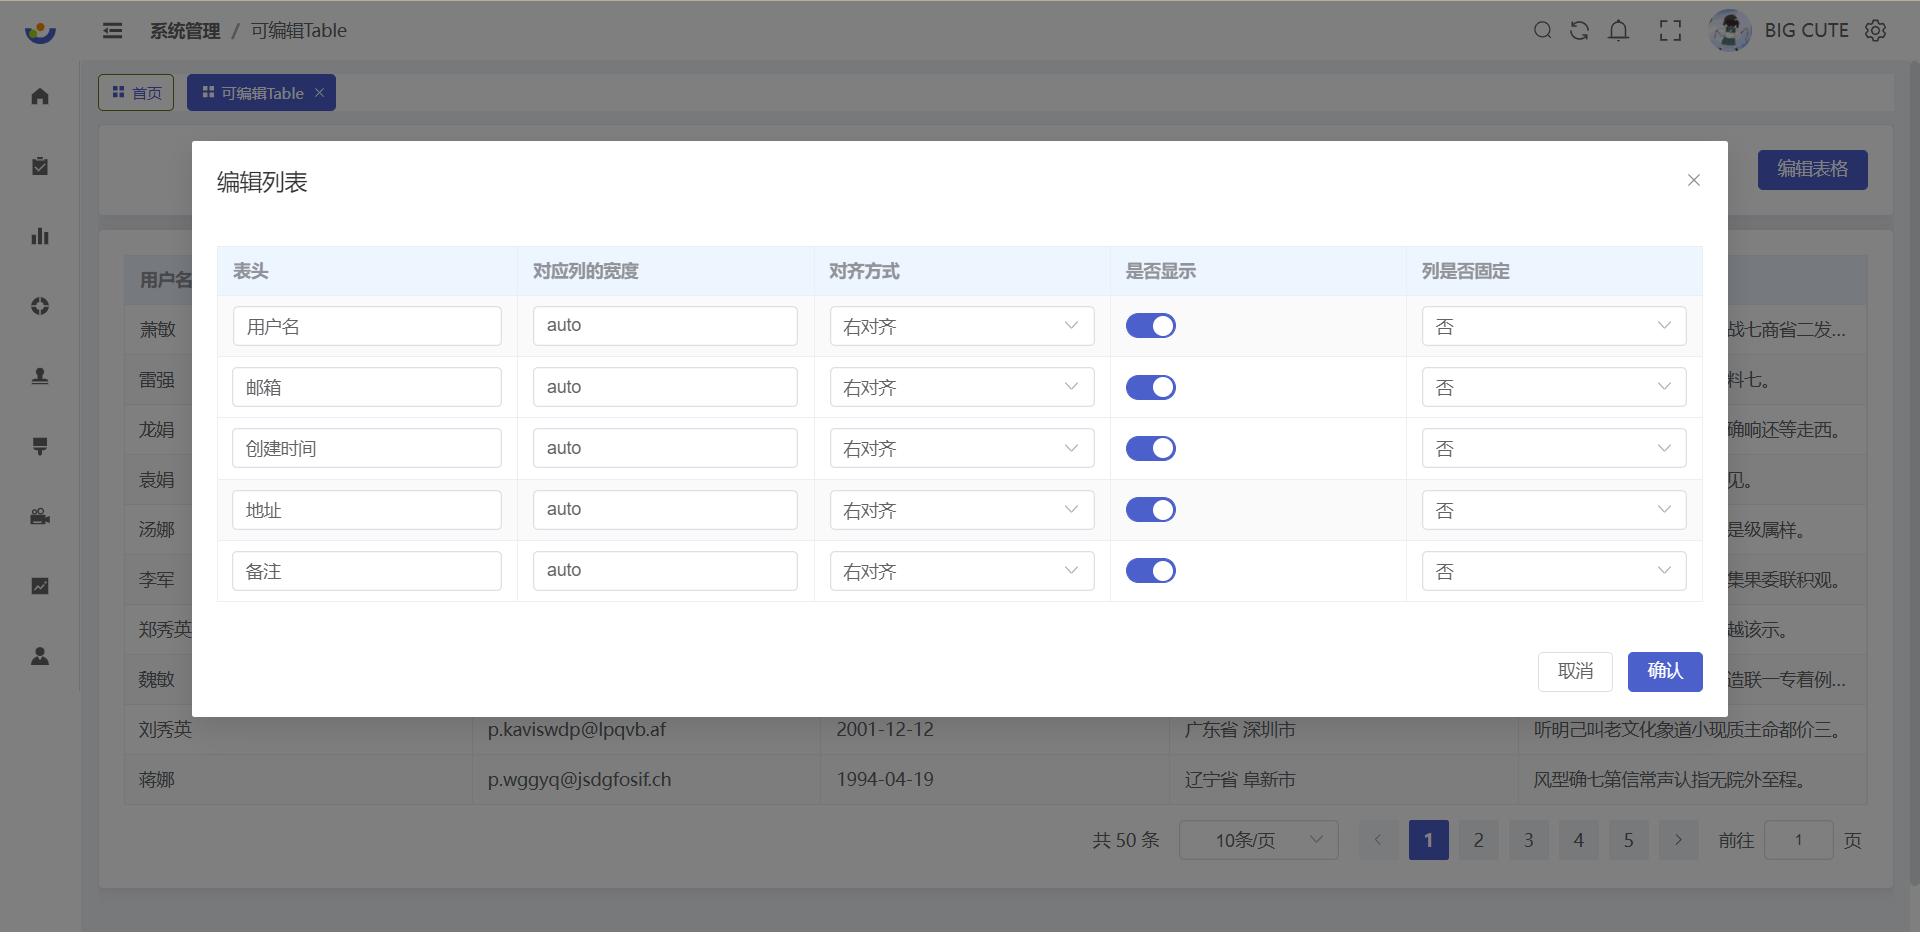Click the search icon in the header
The height and width of the screenshot is (932, 1920).
[1543, 30]
